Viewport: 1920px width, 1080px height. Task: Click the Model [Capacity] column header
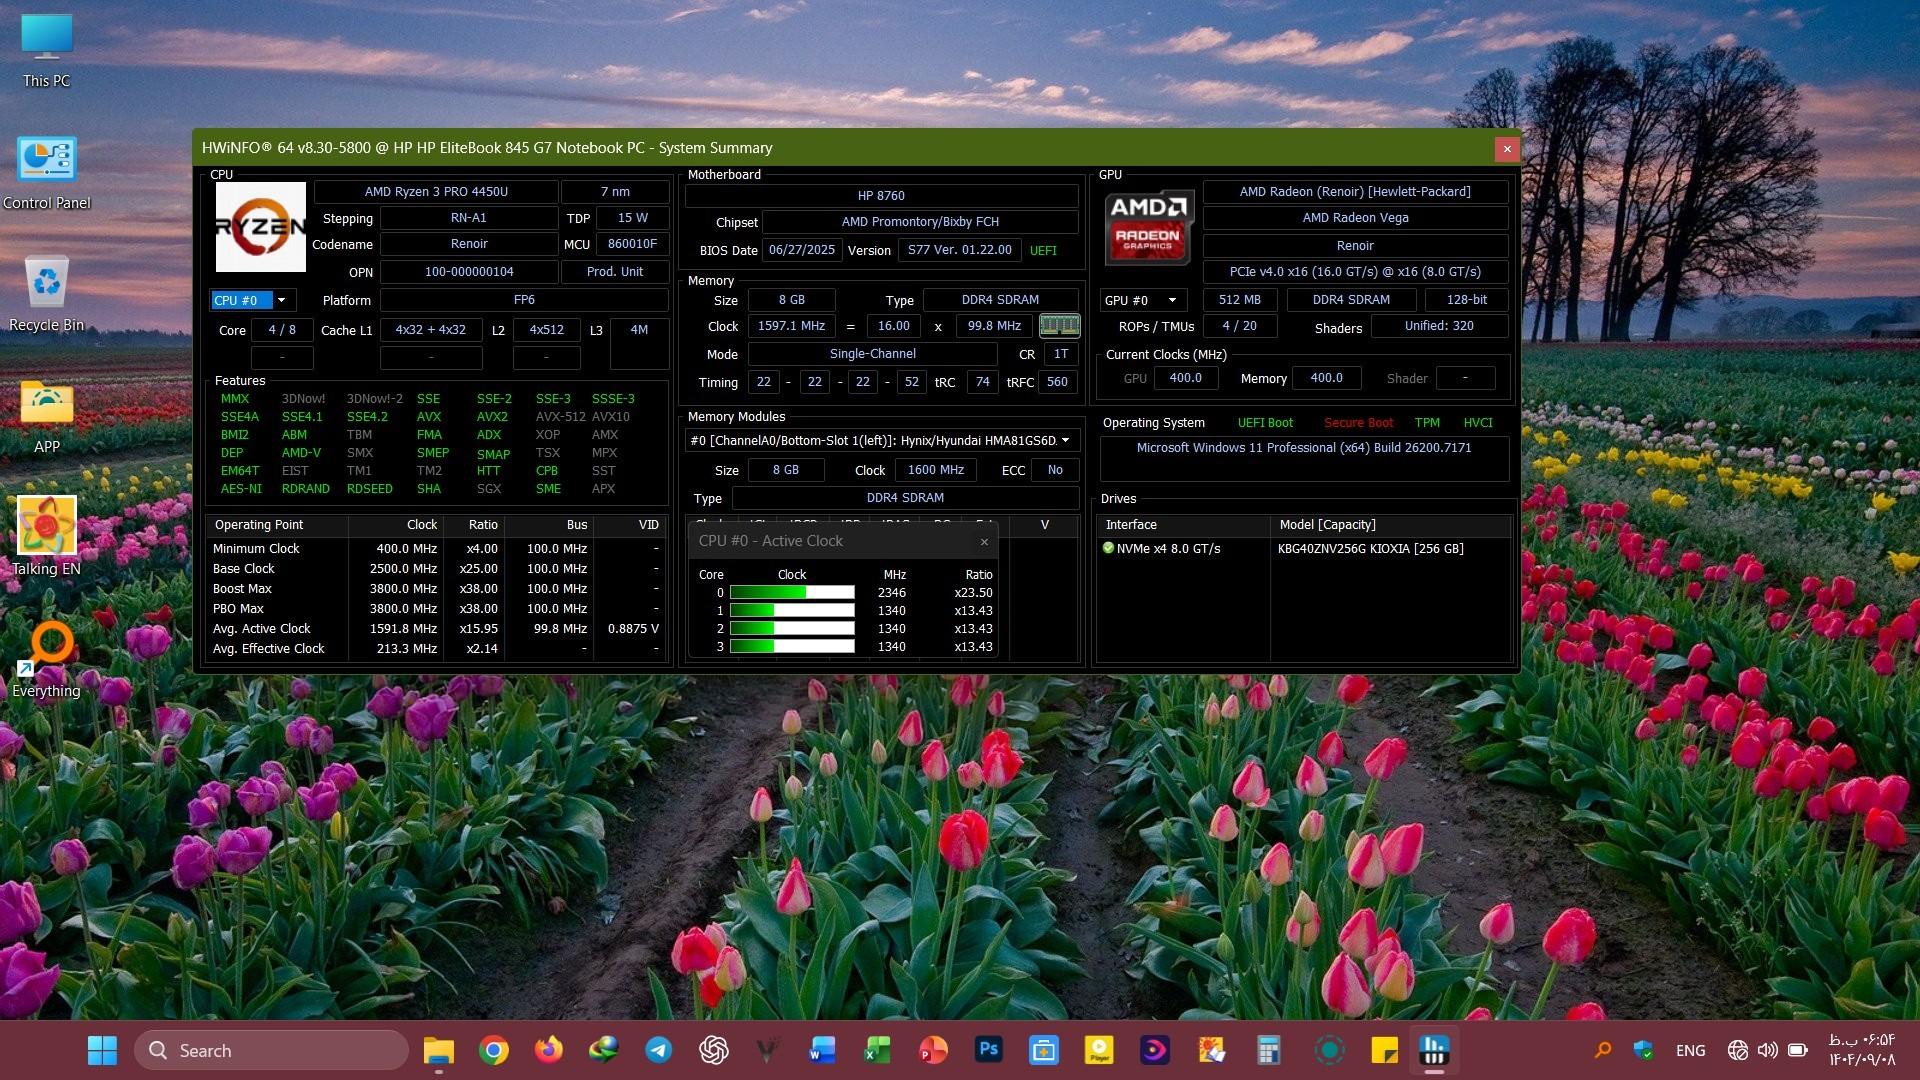click(1327, 525)
